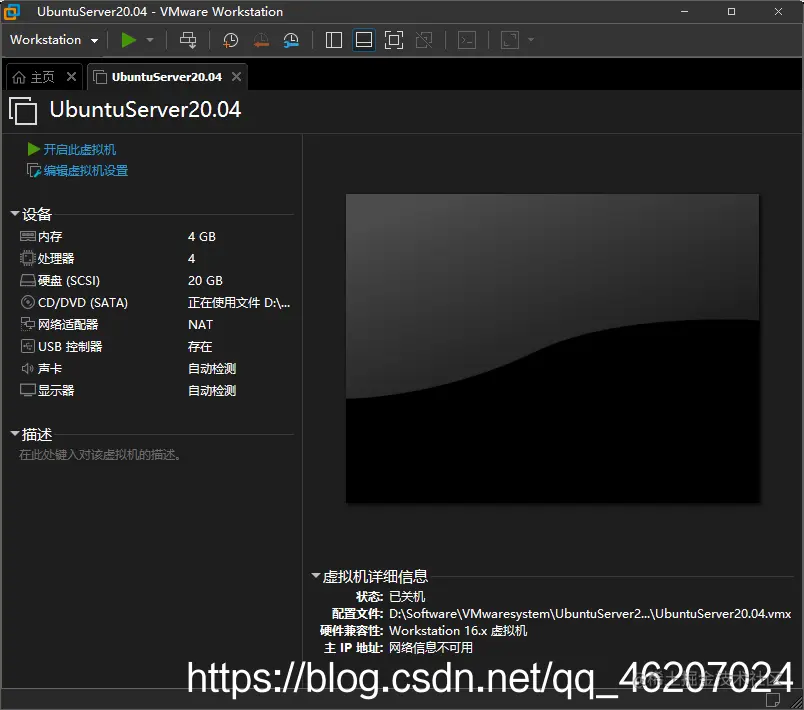This screenshot has height=710, width=804.
Task: Close the UbuntuServer20.04 tab
Action: click(x=236, y=77)
